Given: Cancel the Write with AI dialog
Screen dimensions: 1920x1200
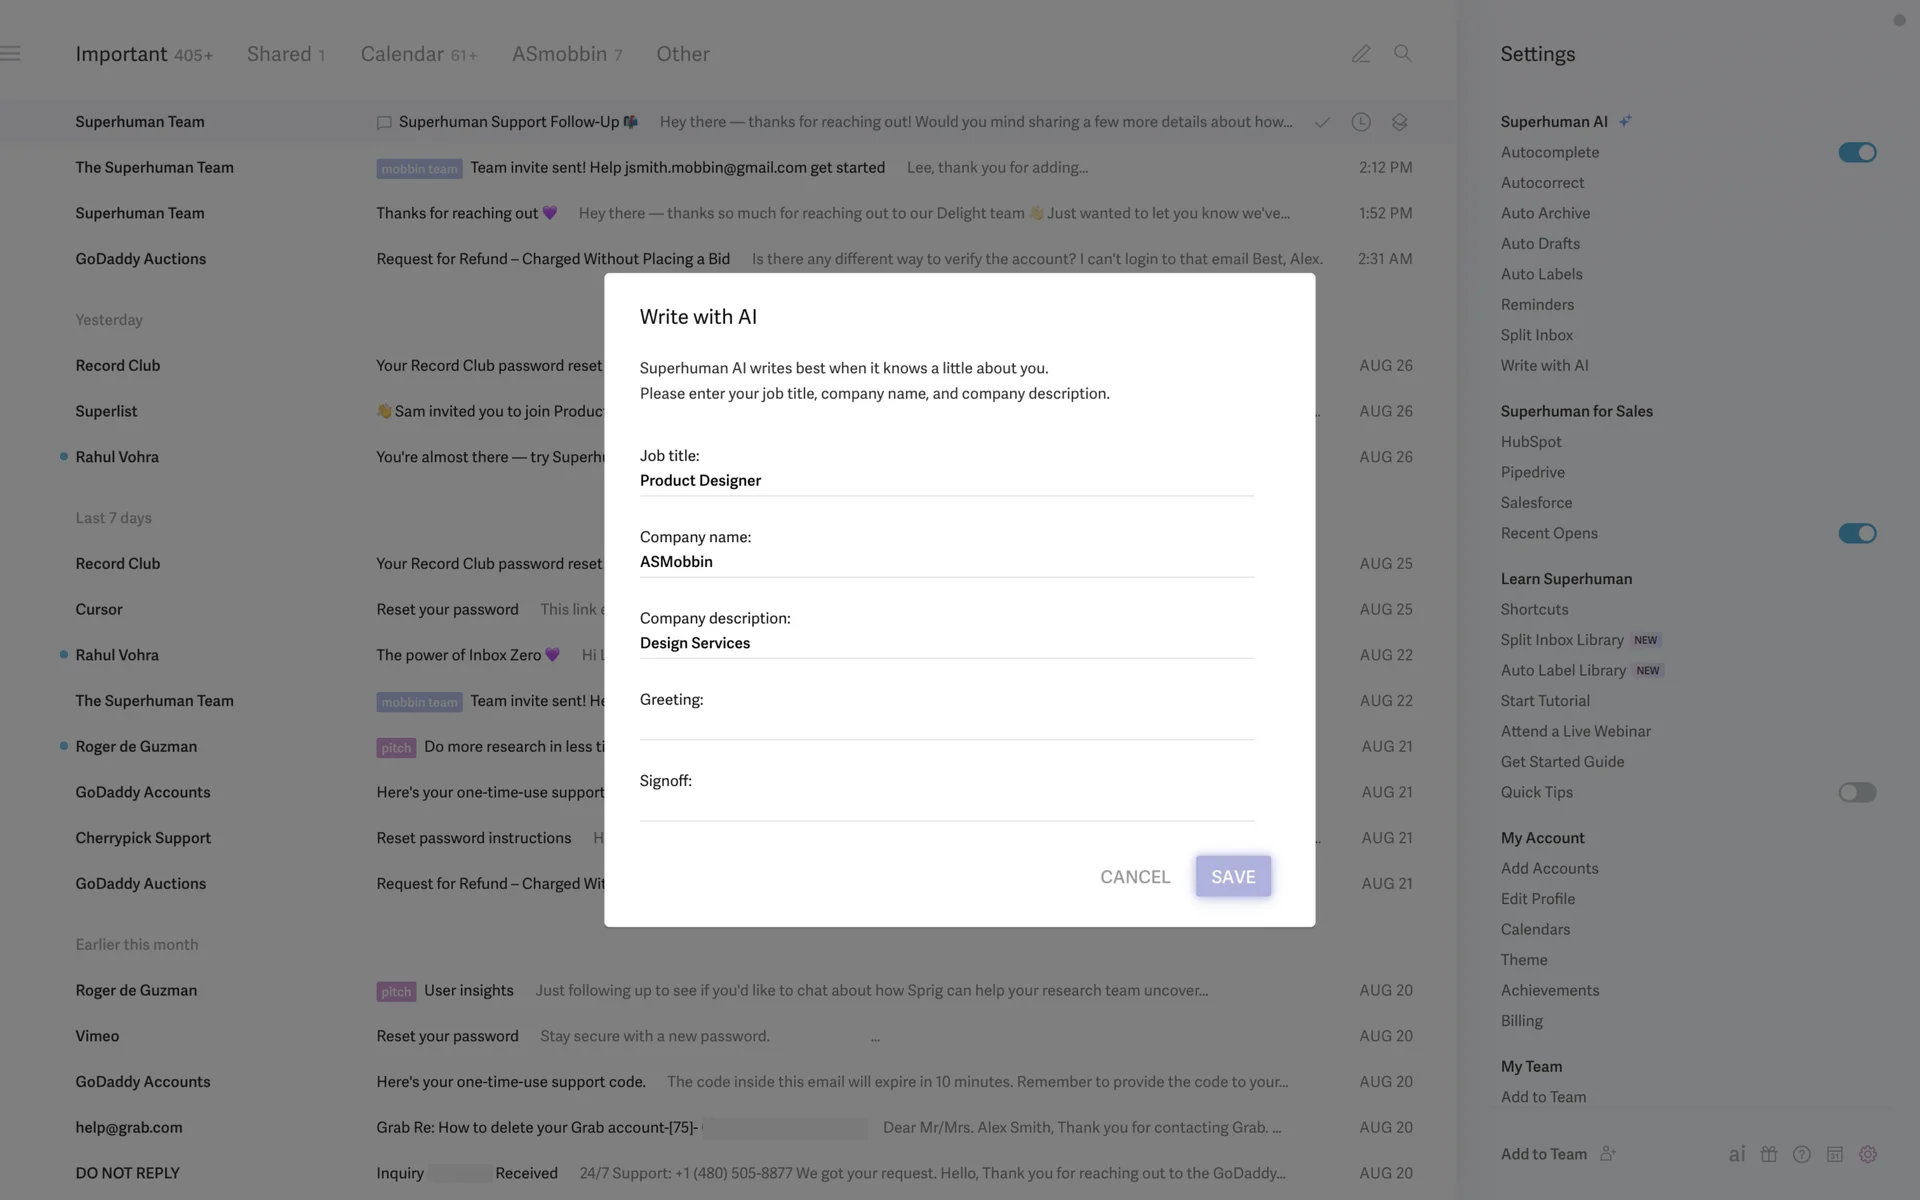Looking at the screenshot, I should tap(1135, 876).
